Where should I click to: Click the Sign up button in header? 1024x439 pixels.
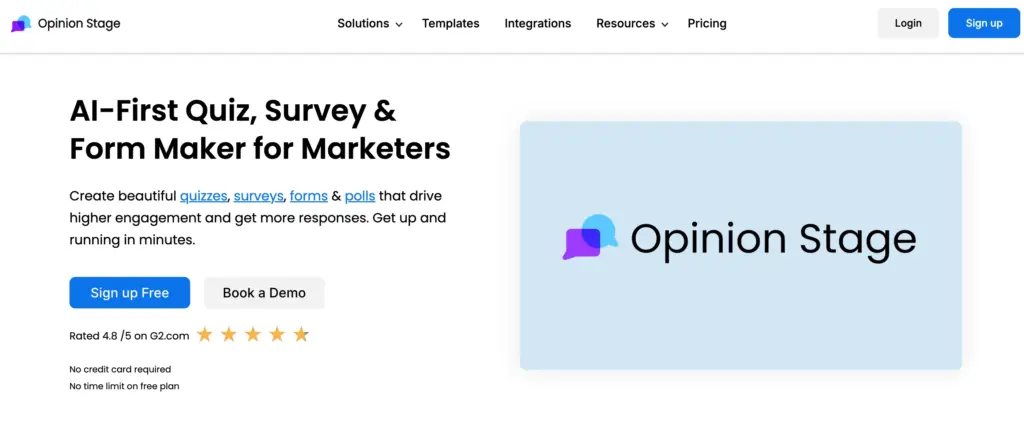[x=984, y=23]
